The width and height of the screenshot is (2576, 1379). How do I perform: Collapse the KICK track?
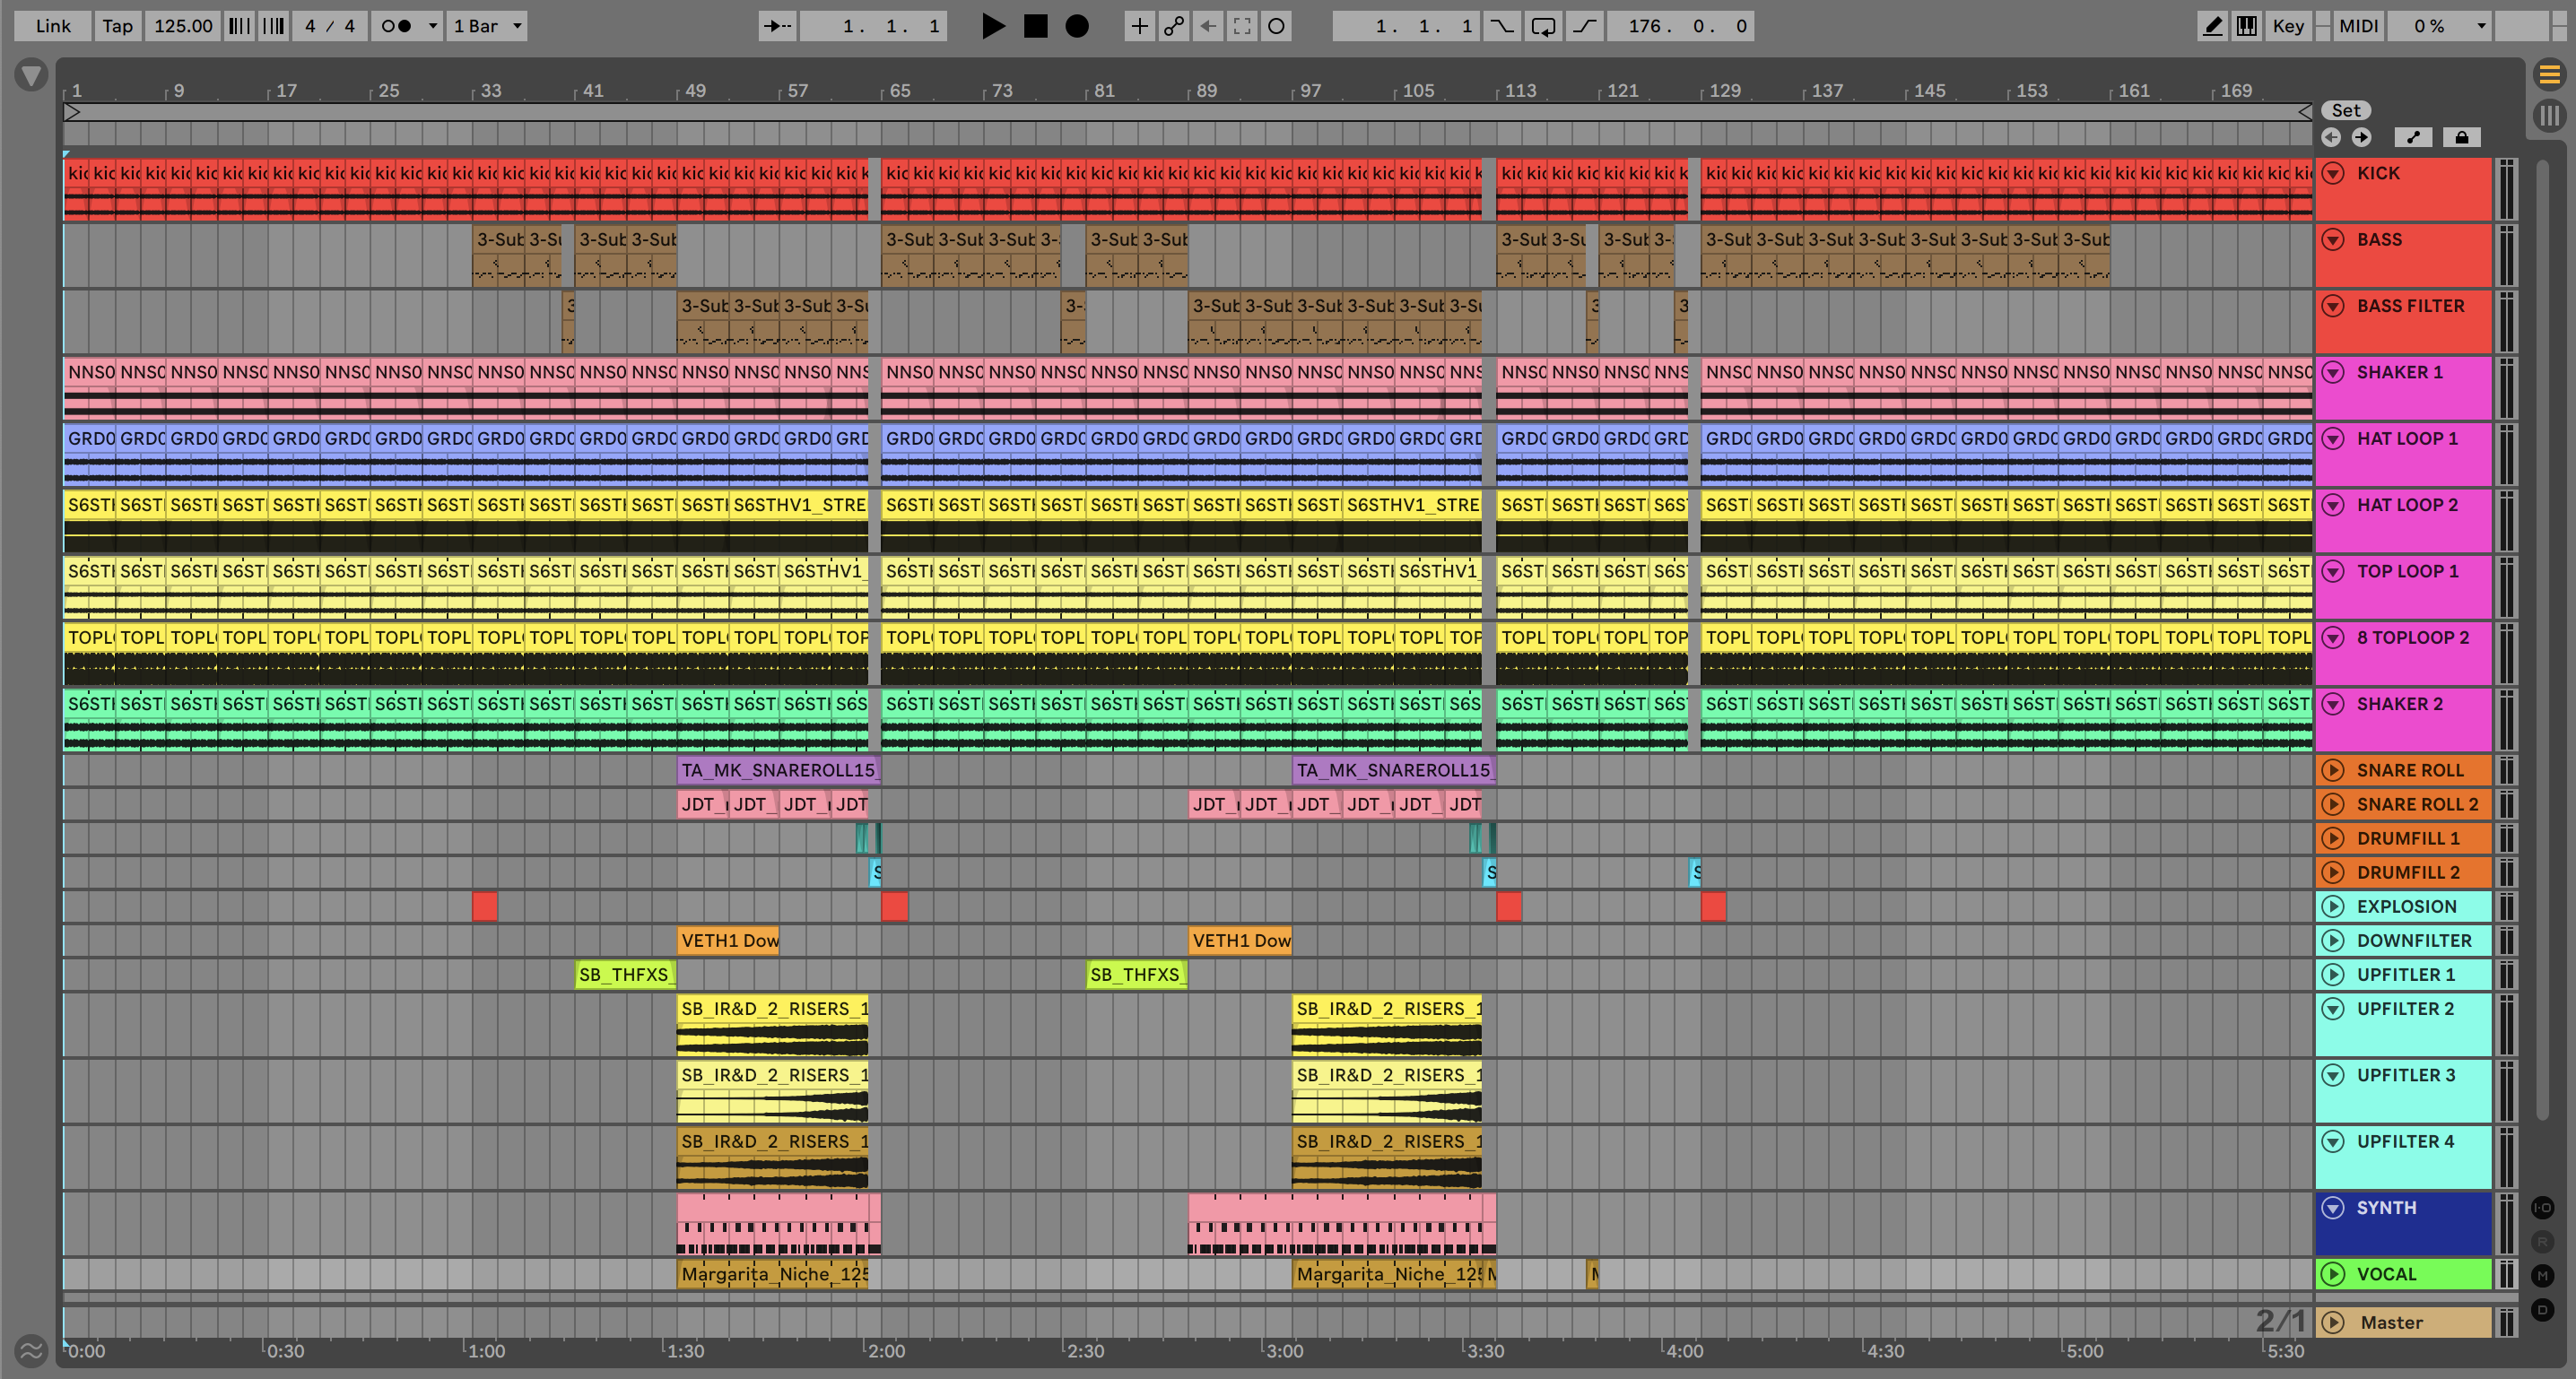2333,173
